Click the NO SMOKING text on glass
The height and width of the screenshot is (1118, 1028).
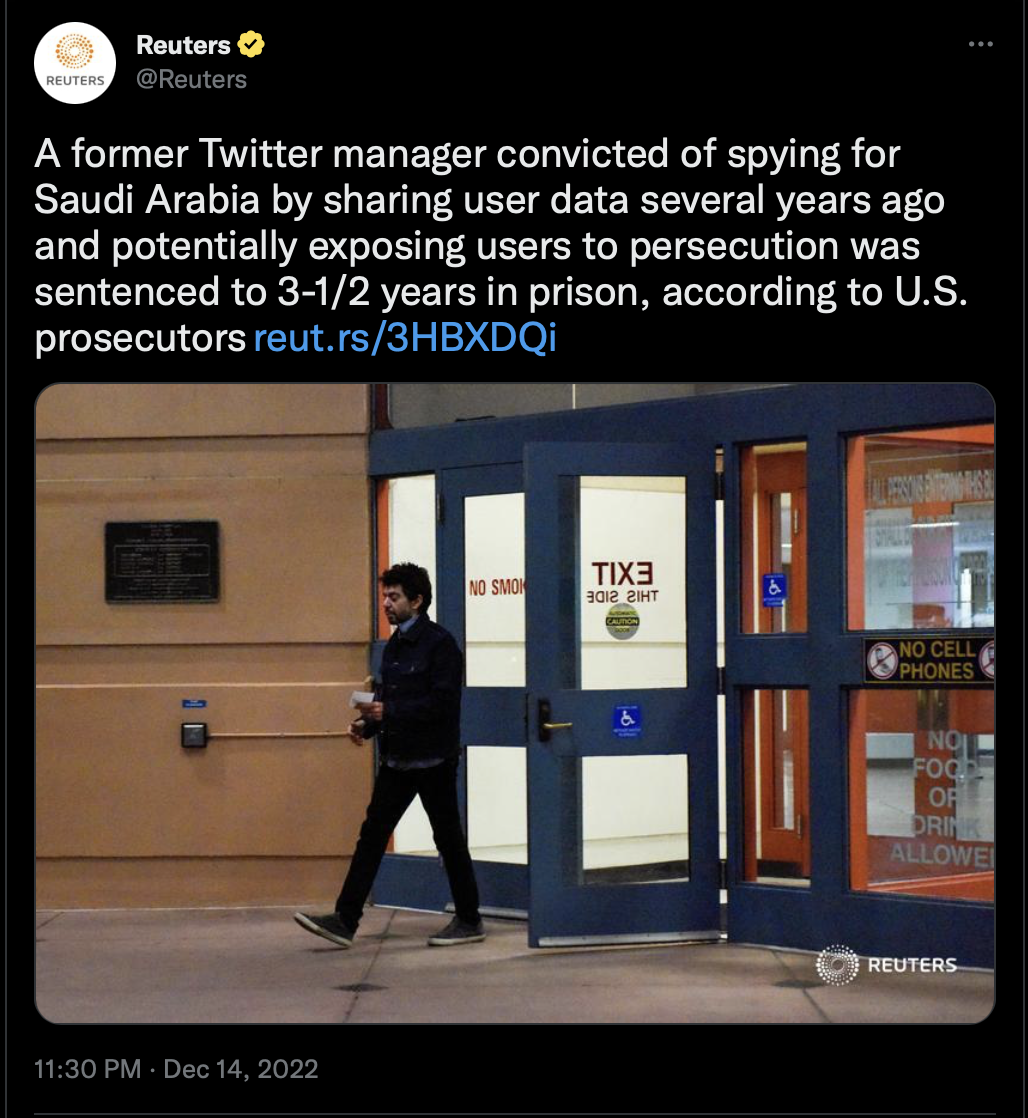[496, 588]
